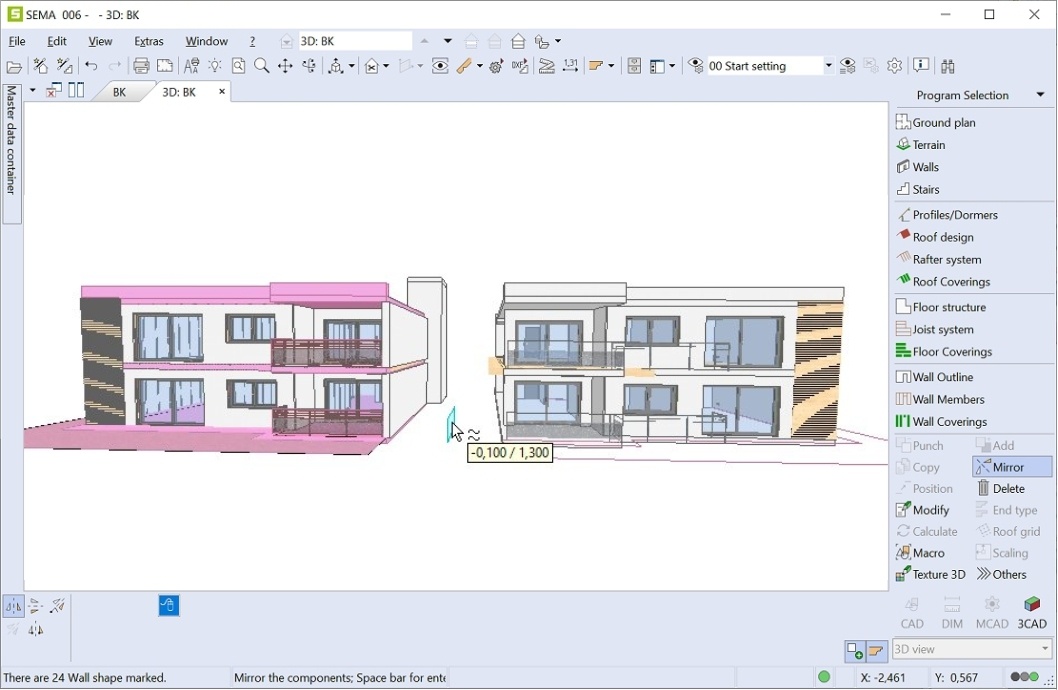This screenshot has height=690, width=1058.
Task: Open the '00 Start setting' dropdown
Action: (828, 66)
